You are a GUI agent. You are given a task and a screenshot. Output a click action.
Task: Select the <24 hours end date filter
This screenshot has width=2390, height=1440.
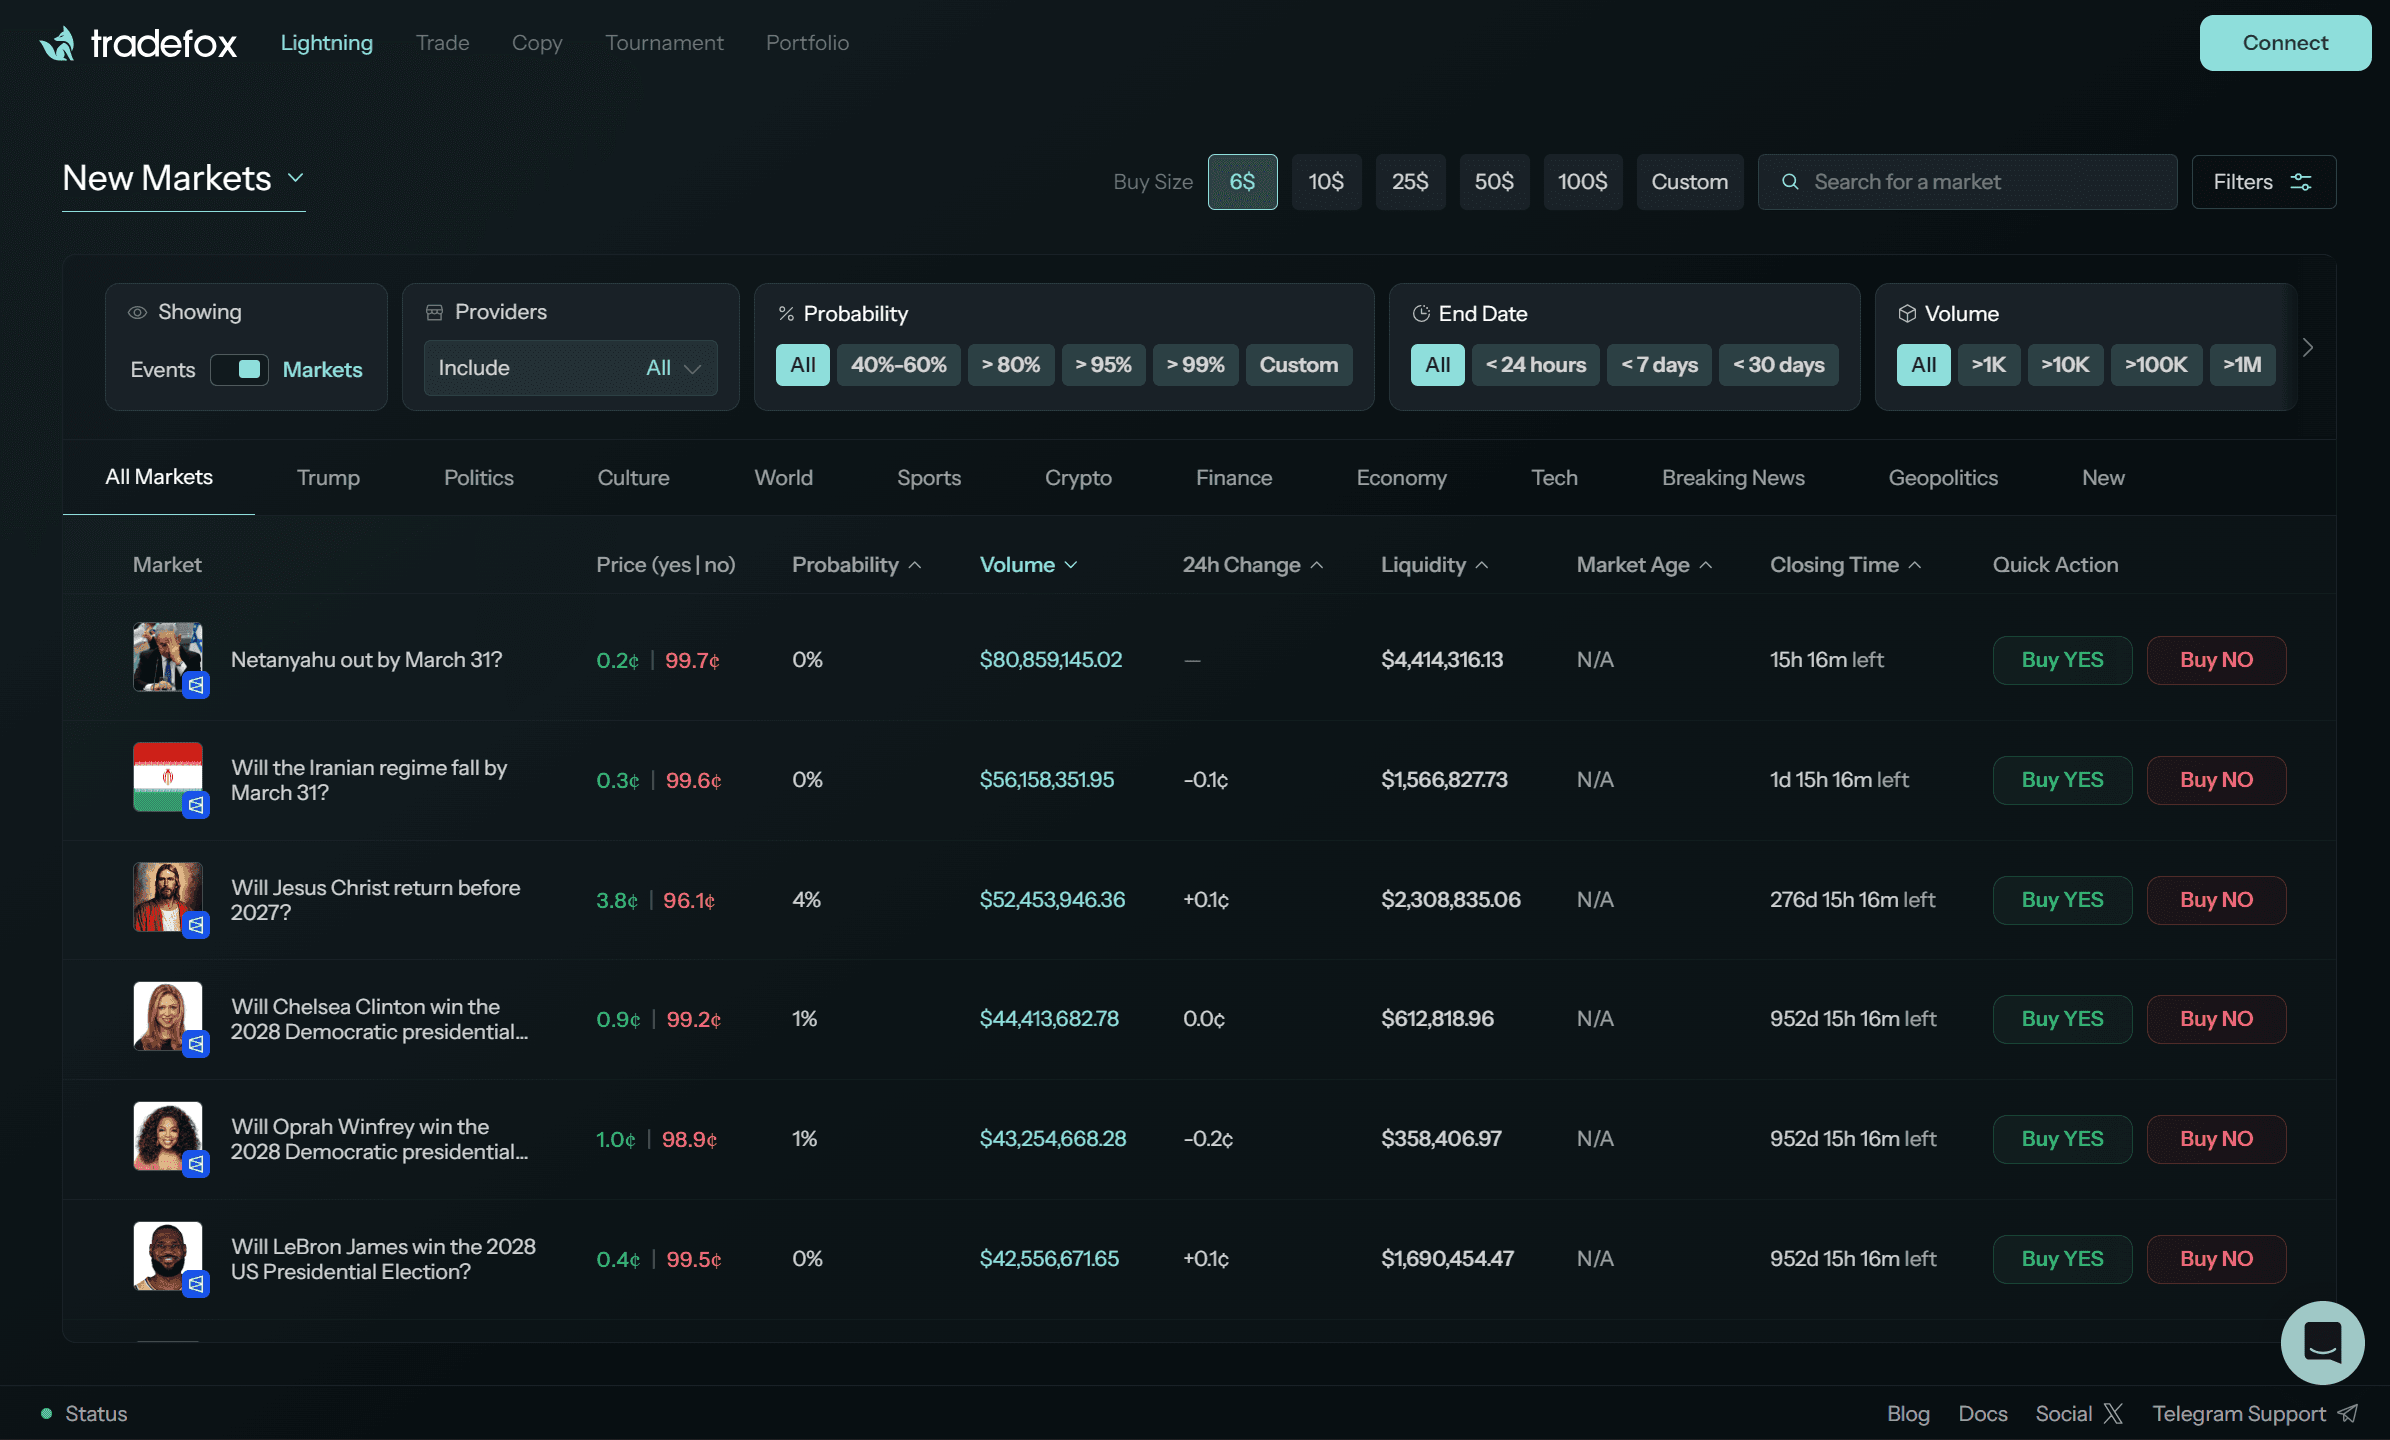click(1535, 365)
